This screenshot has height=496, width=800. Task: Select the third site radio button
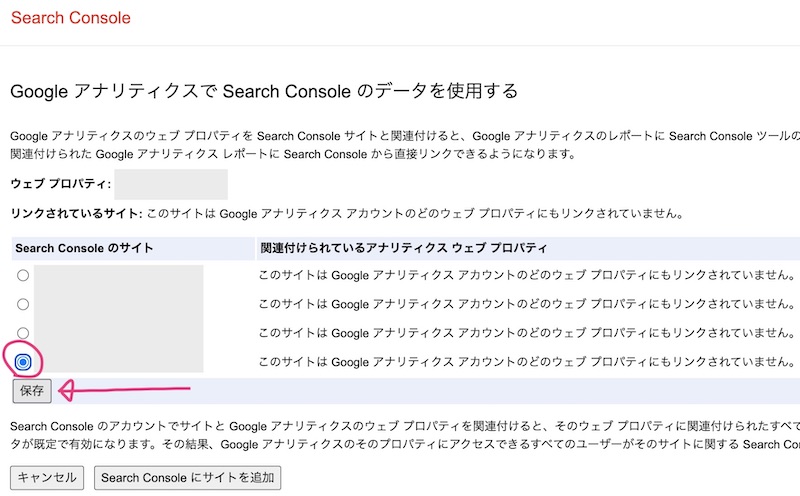[x=23, y=333]
